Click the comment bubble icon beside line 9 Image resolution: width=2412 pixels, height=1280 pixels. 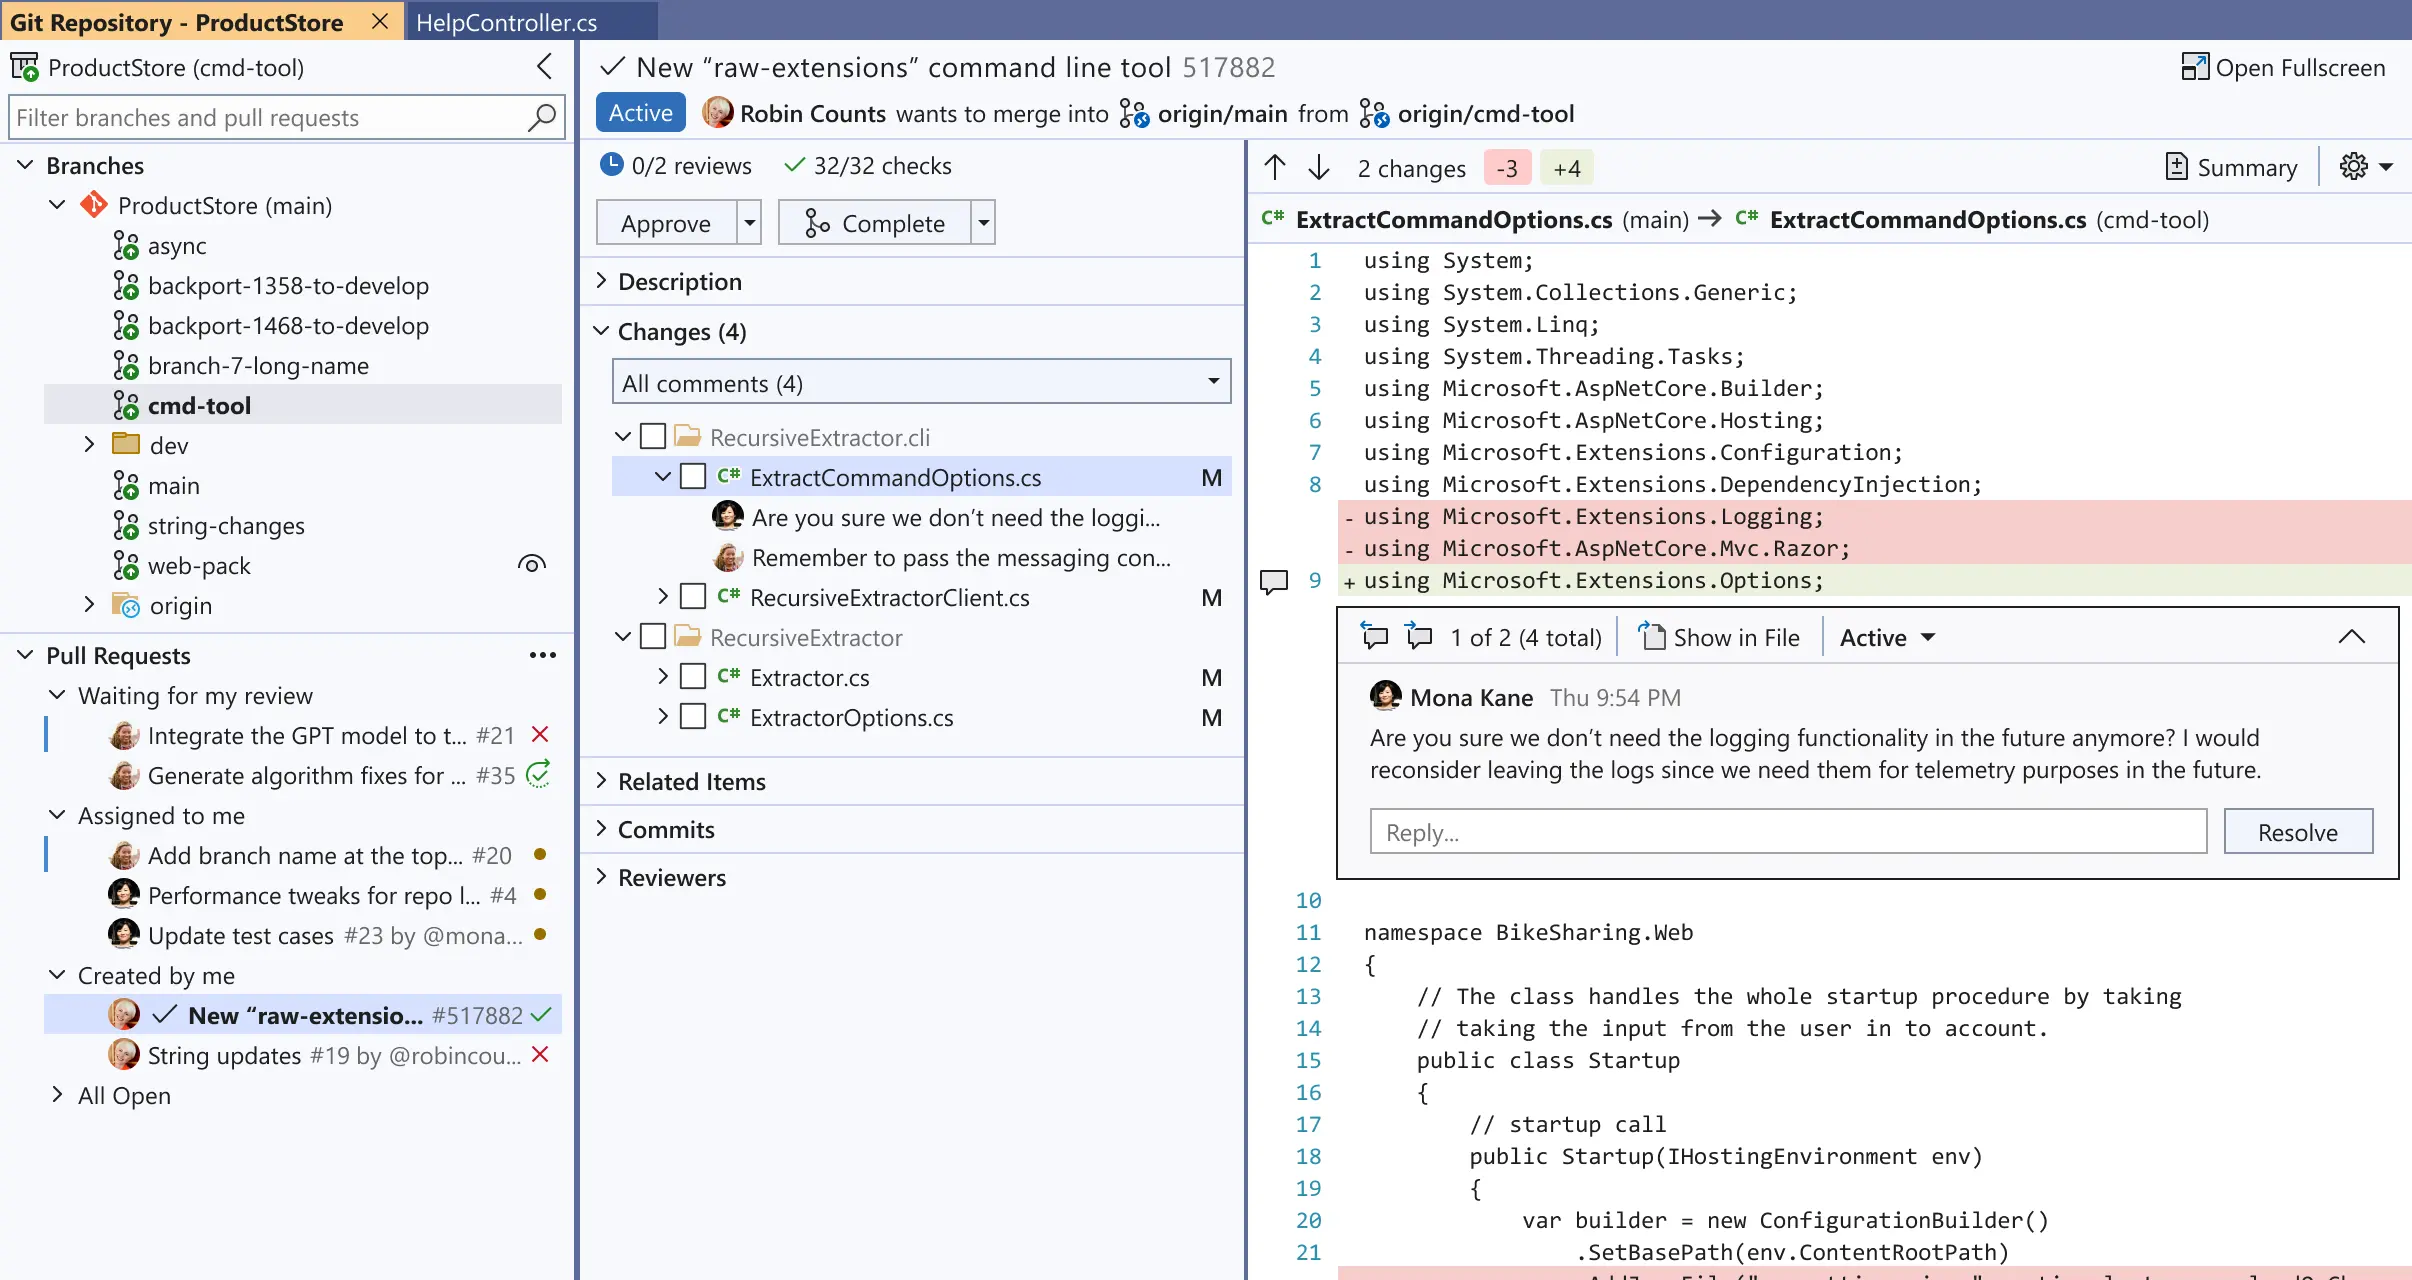[x=1272, y=581]
